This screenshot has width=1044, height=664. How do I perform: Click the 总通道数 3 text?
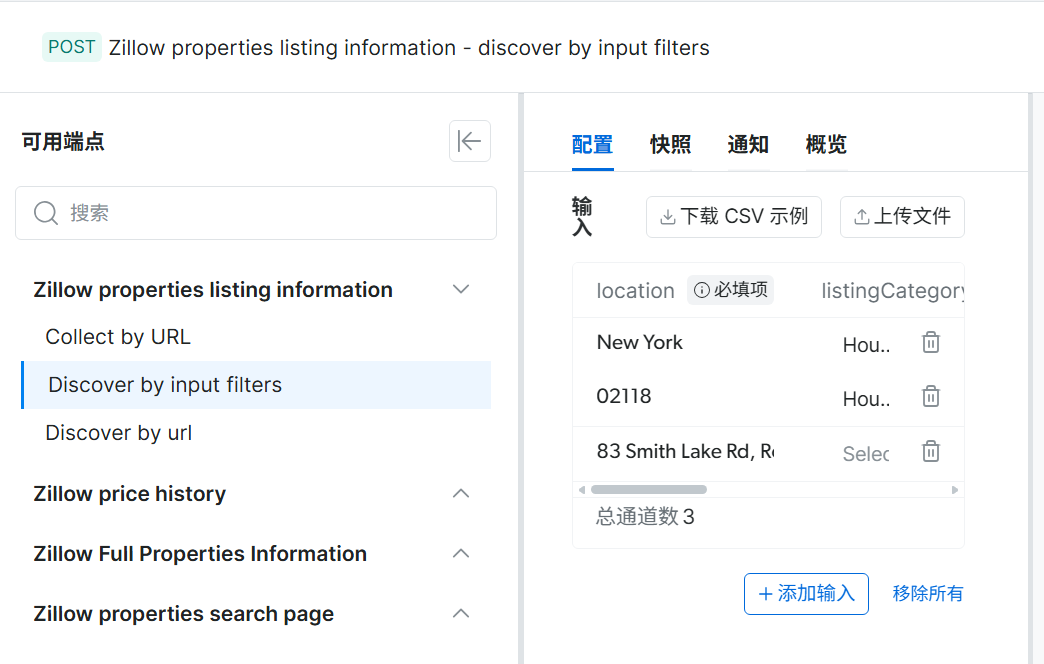645,516
